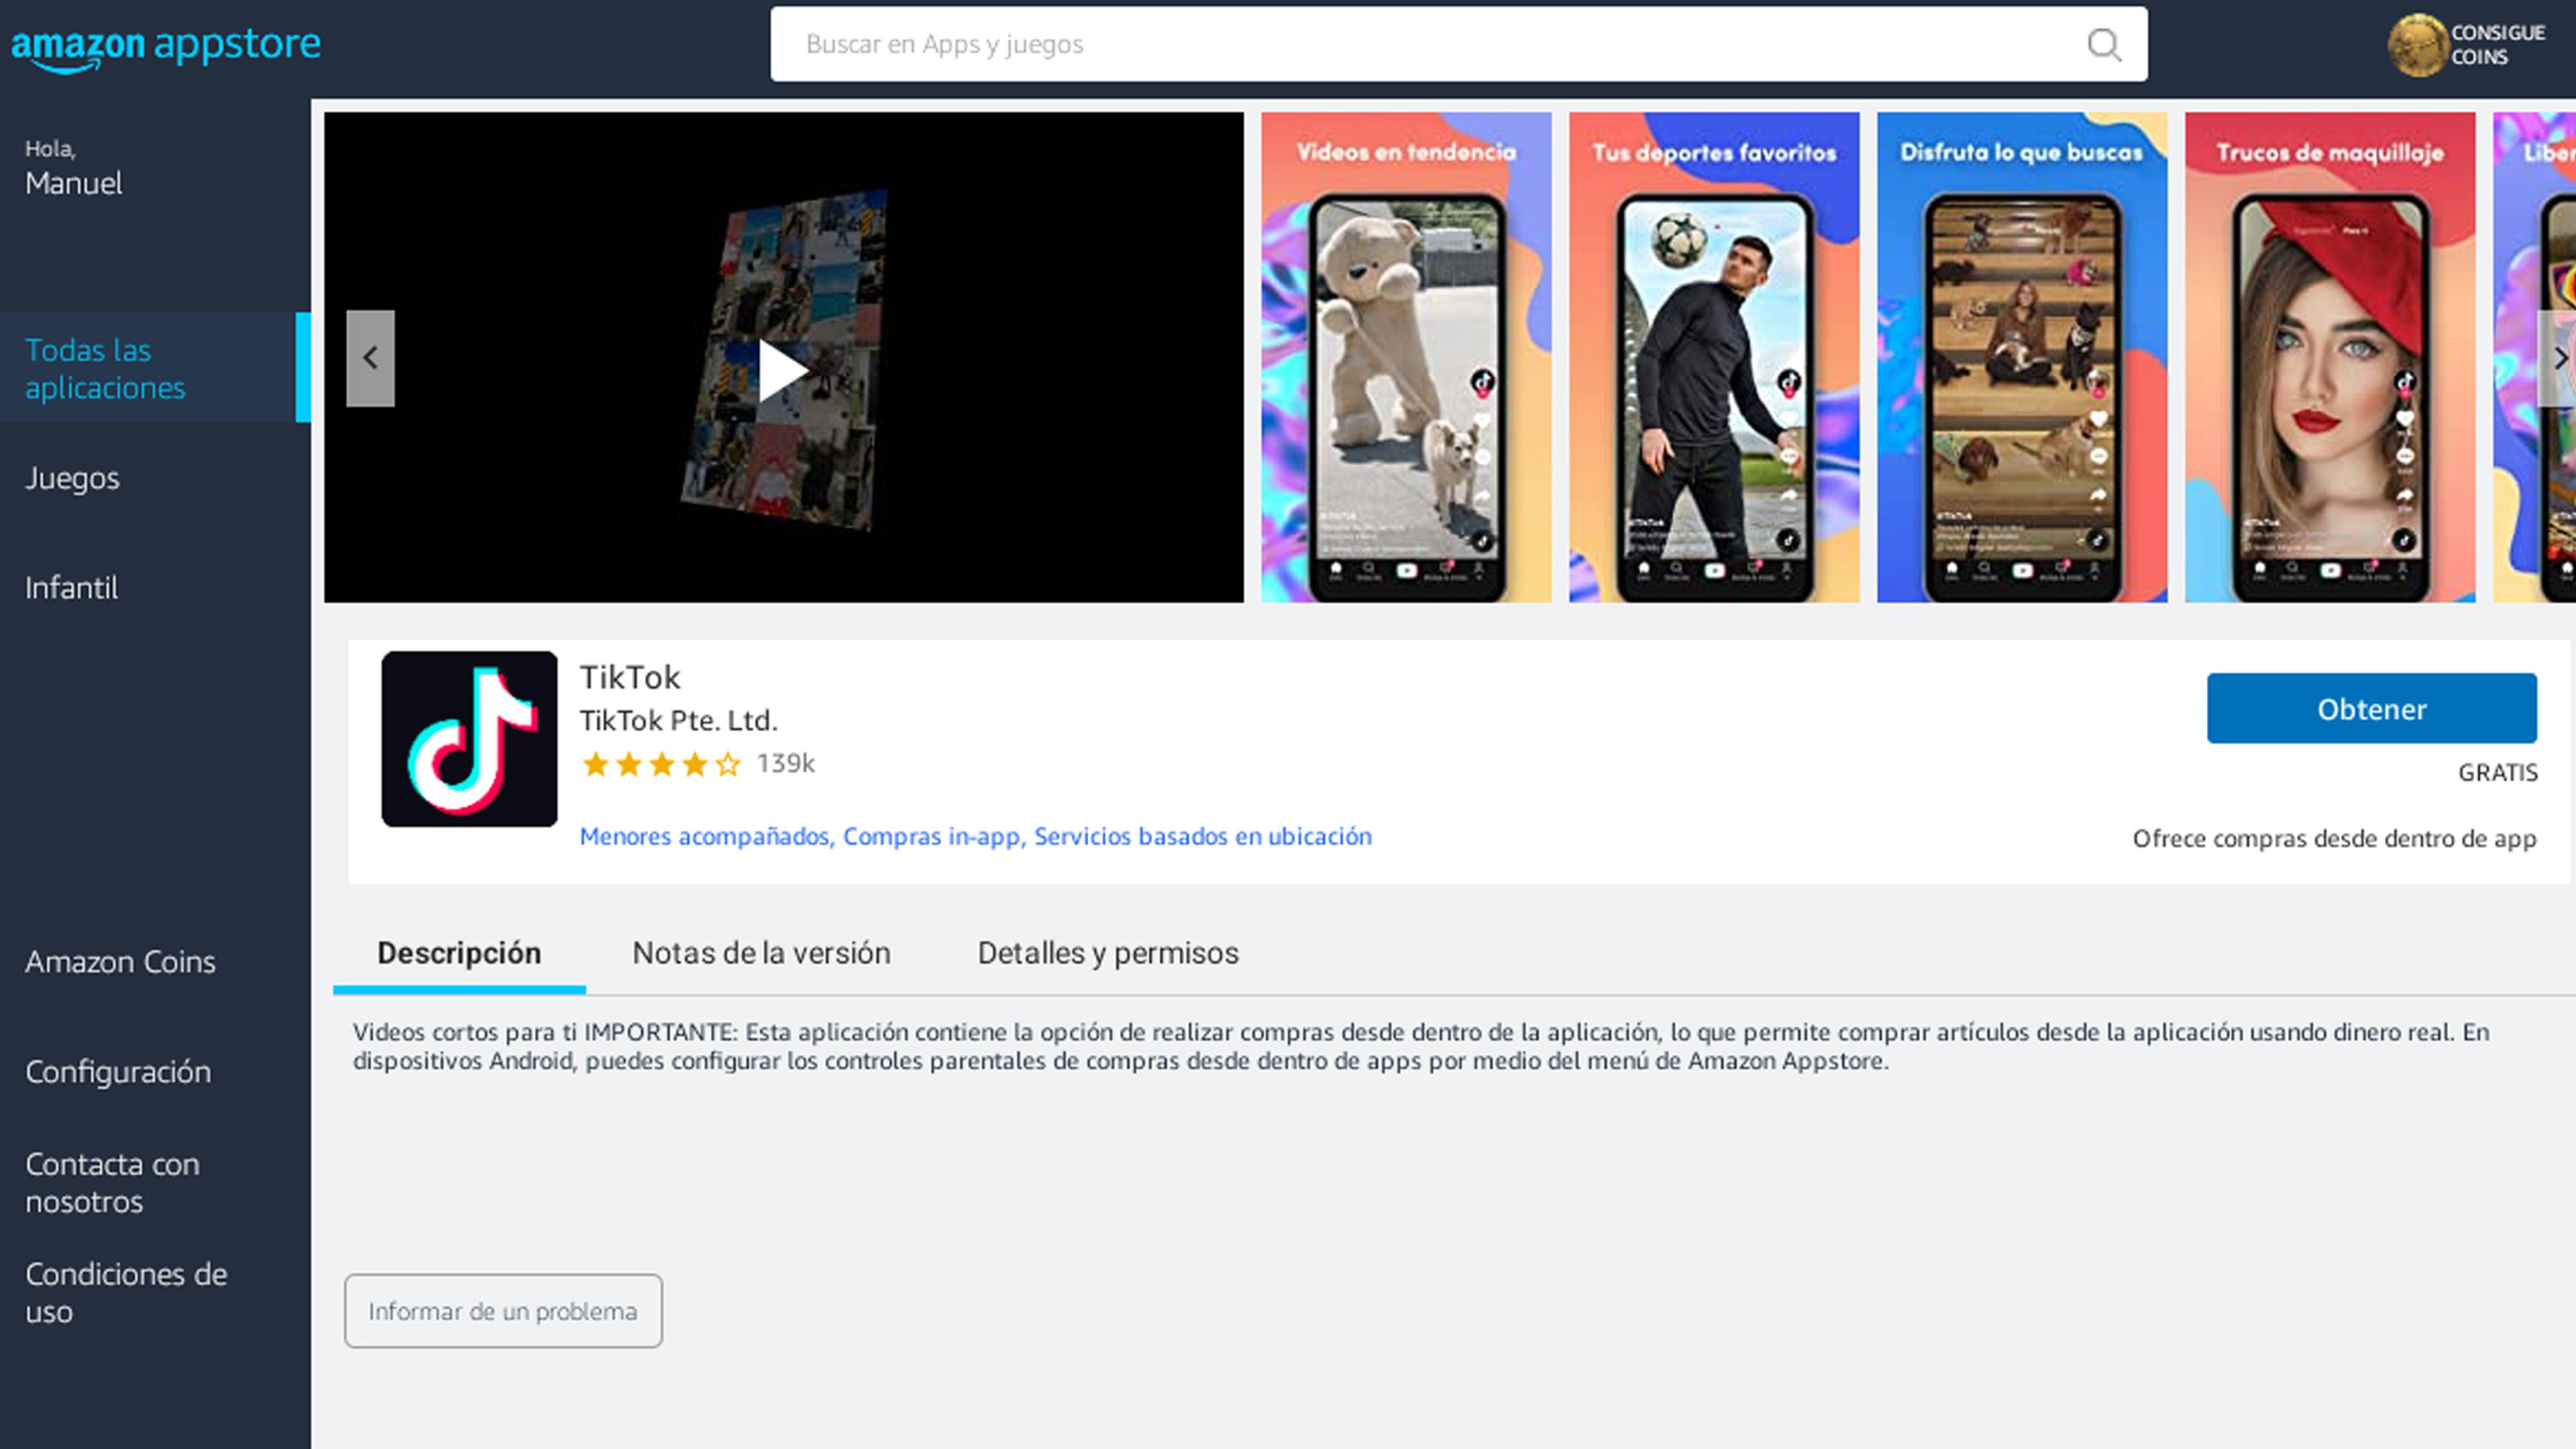Select Todas las aplicaciones in sidebar
Image resolution: width=2576 pixels, height=1449 pixels.
point(155,368)
